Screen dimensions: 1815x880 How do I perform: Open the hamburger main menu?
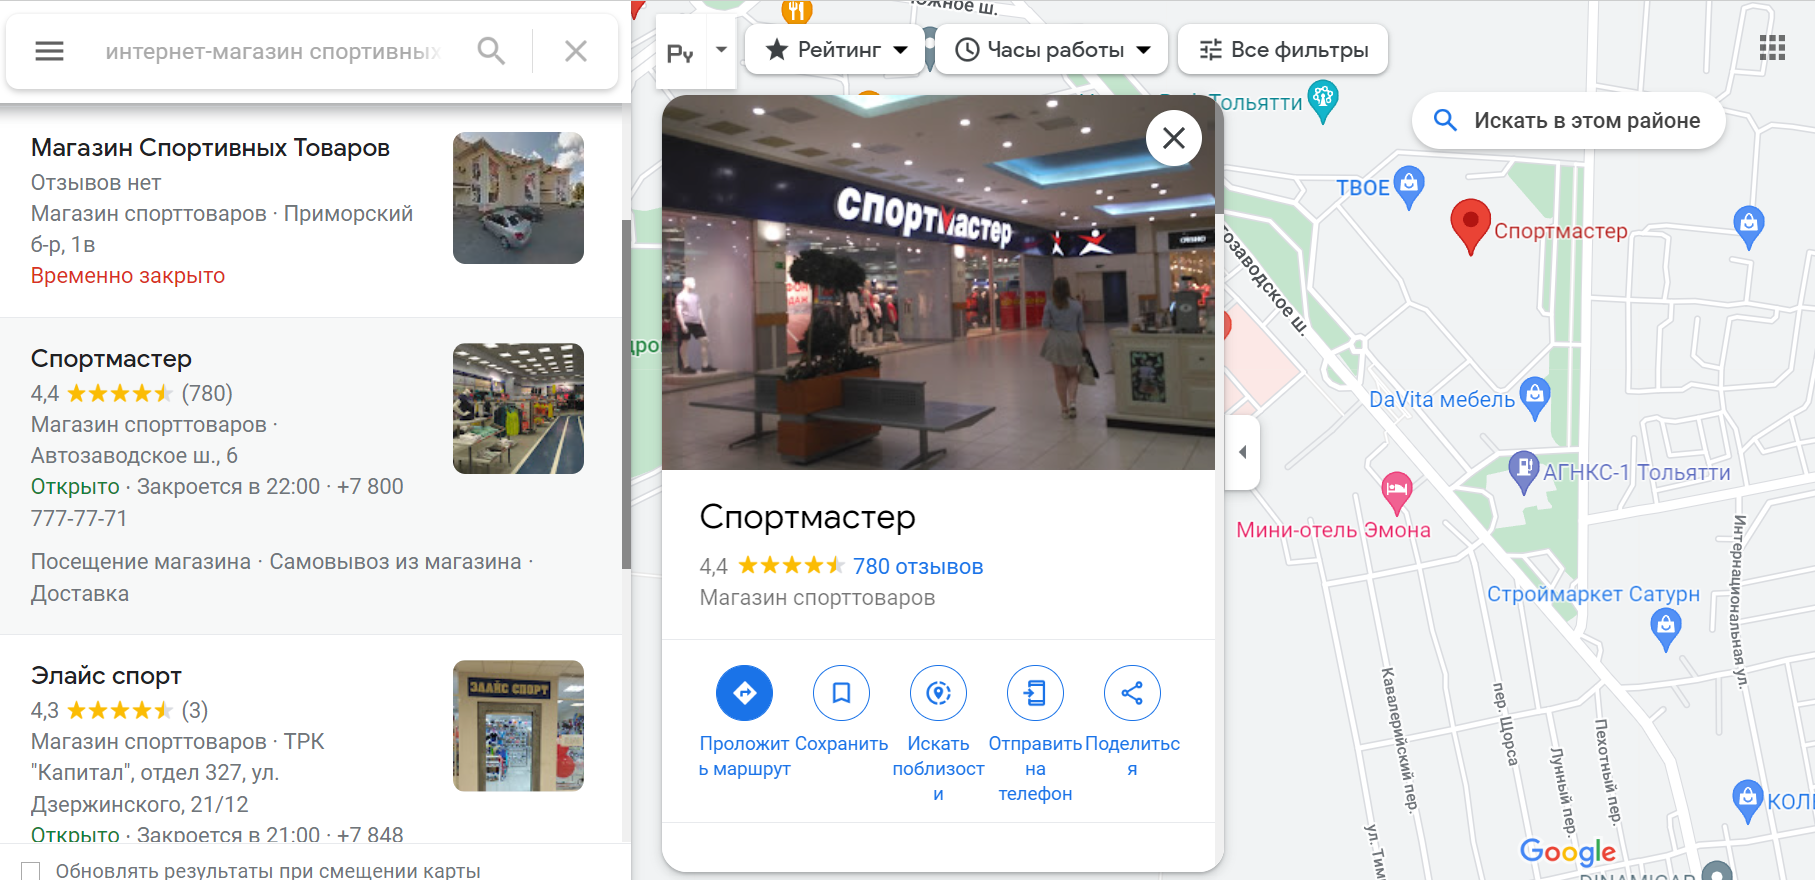49,51
